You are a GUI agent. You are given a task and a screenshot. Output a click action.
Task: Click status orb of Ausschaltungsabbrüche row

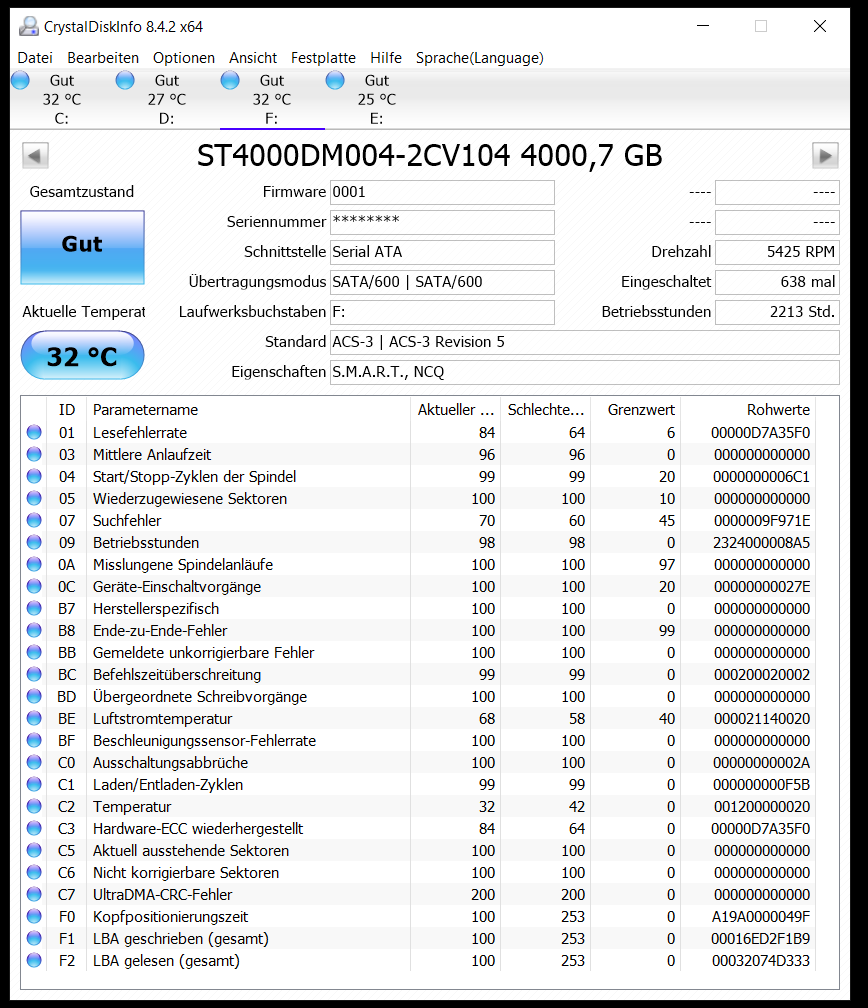point(34,762)
